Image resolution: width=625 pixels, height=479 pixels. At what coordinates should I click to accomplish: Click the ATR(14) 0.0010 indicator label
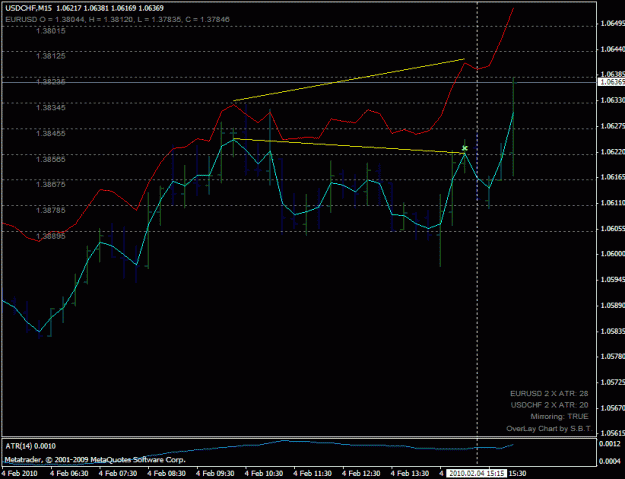pyautogui.click(x=30, y=446)
